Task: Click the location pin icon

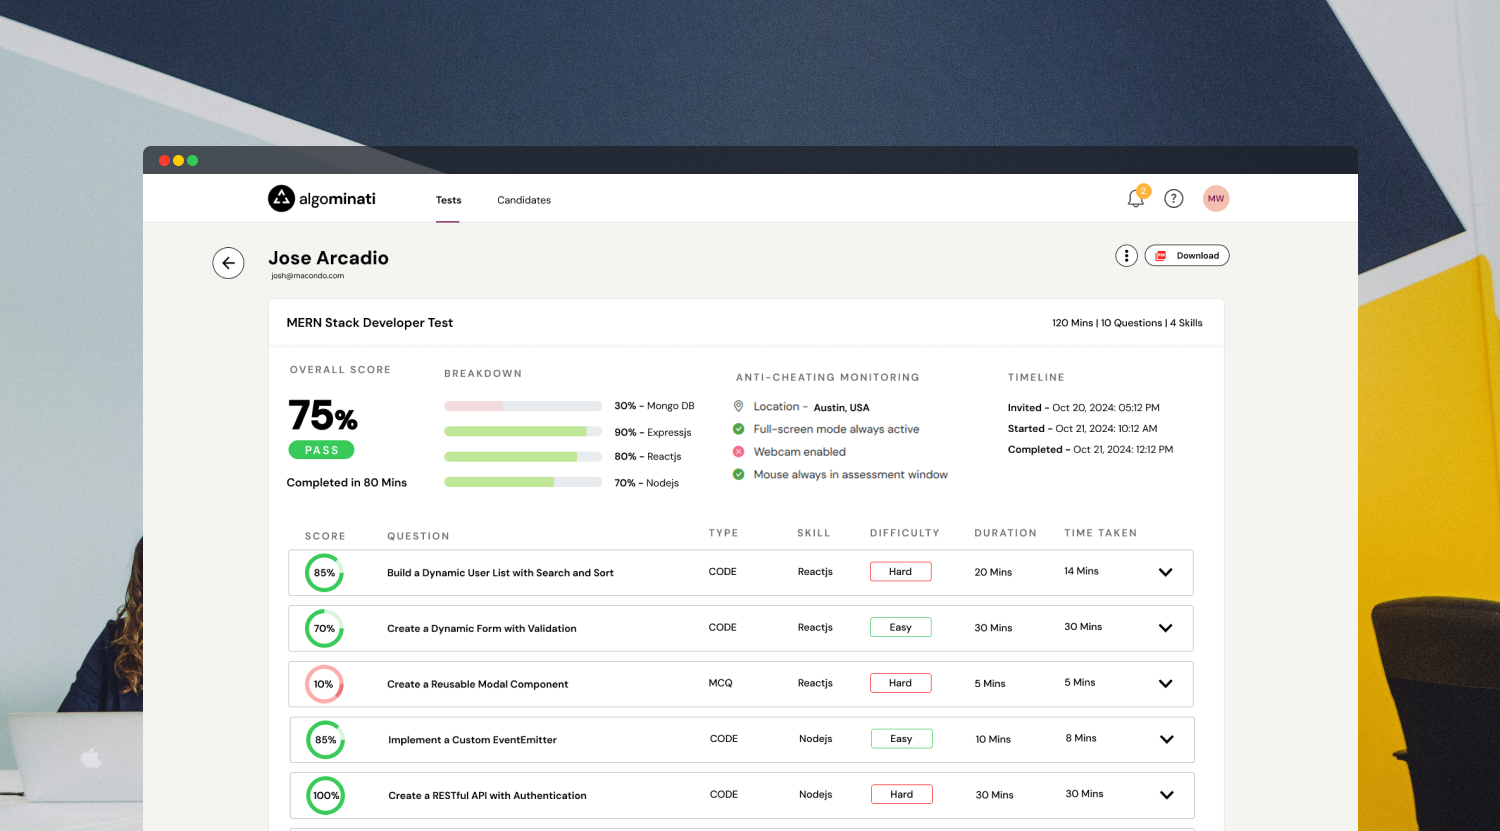Action: [739, 407]
